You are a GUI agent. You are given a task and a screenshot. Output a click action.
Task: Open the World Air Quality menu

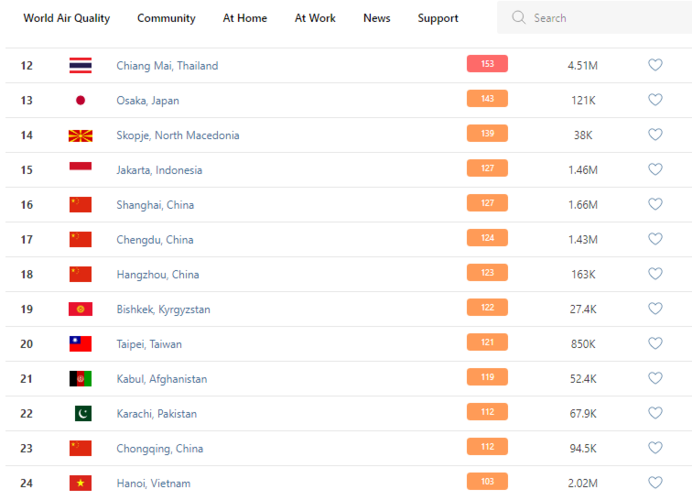67,18
